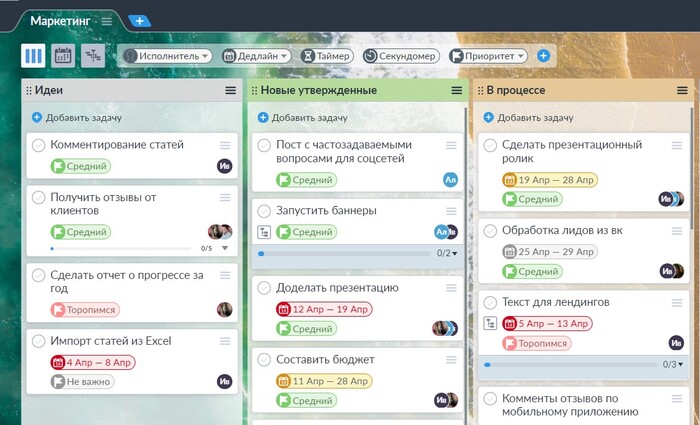Open the Новые утвержденные column menu

coord(456,91)
